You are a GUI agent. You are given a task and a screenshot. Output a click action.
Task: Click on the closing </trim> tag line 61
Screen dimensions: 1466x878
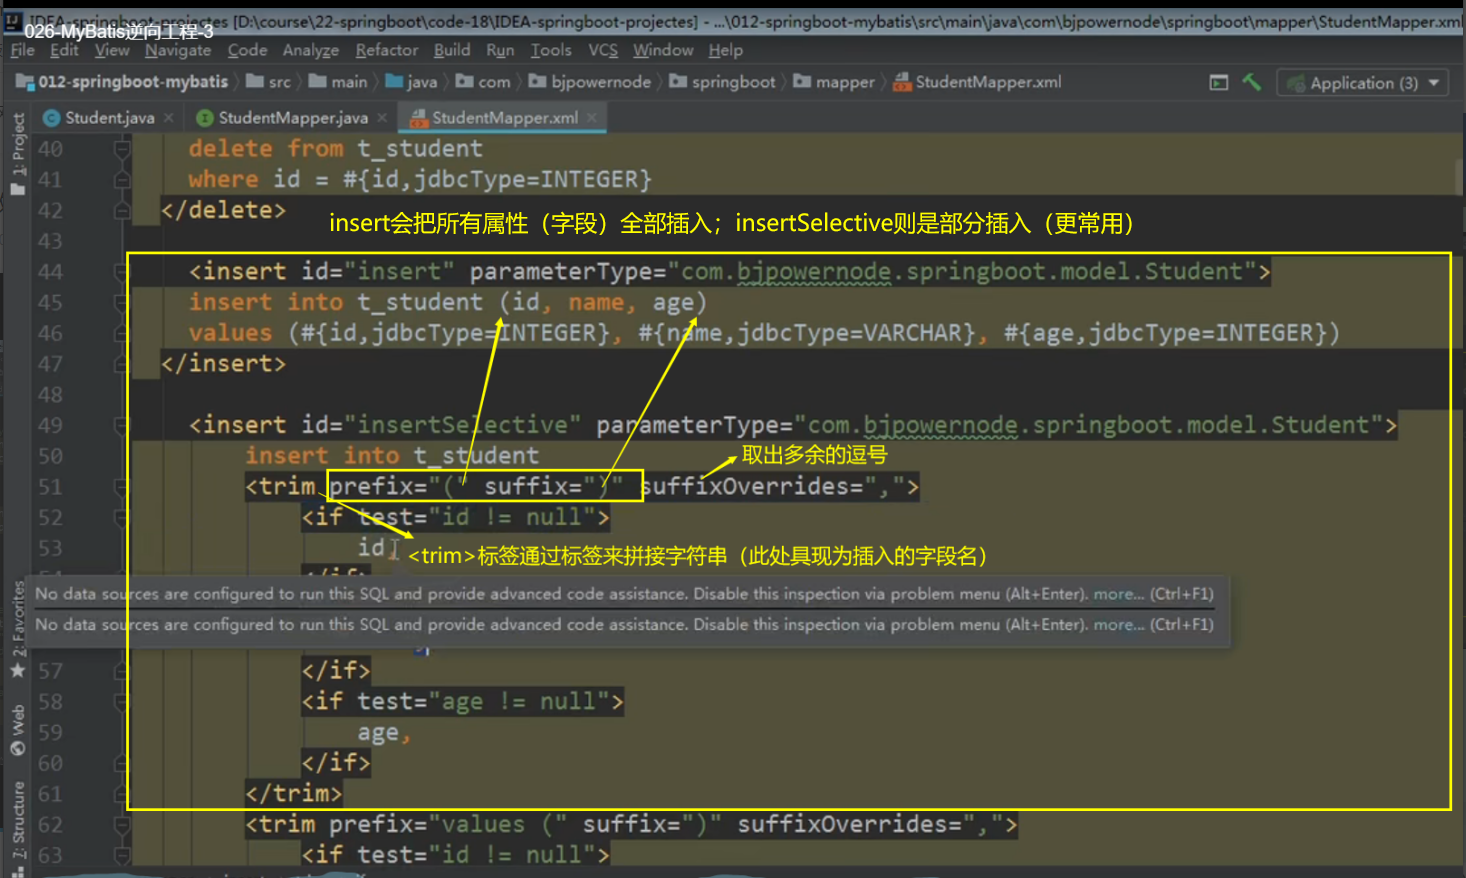pyautogui.click(x=293, y=794)
